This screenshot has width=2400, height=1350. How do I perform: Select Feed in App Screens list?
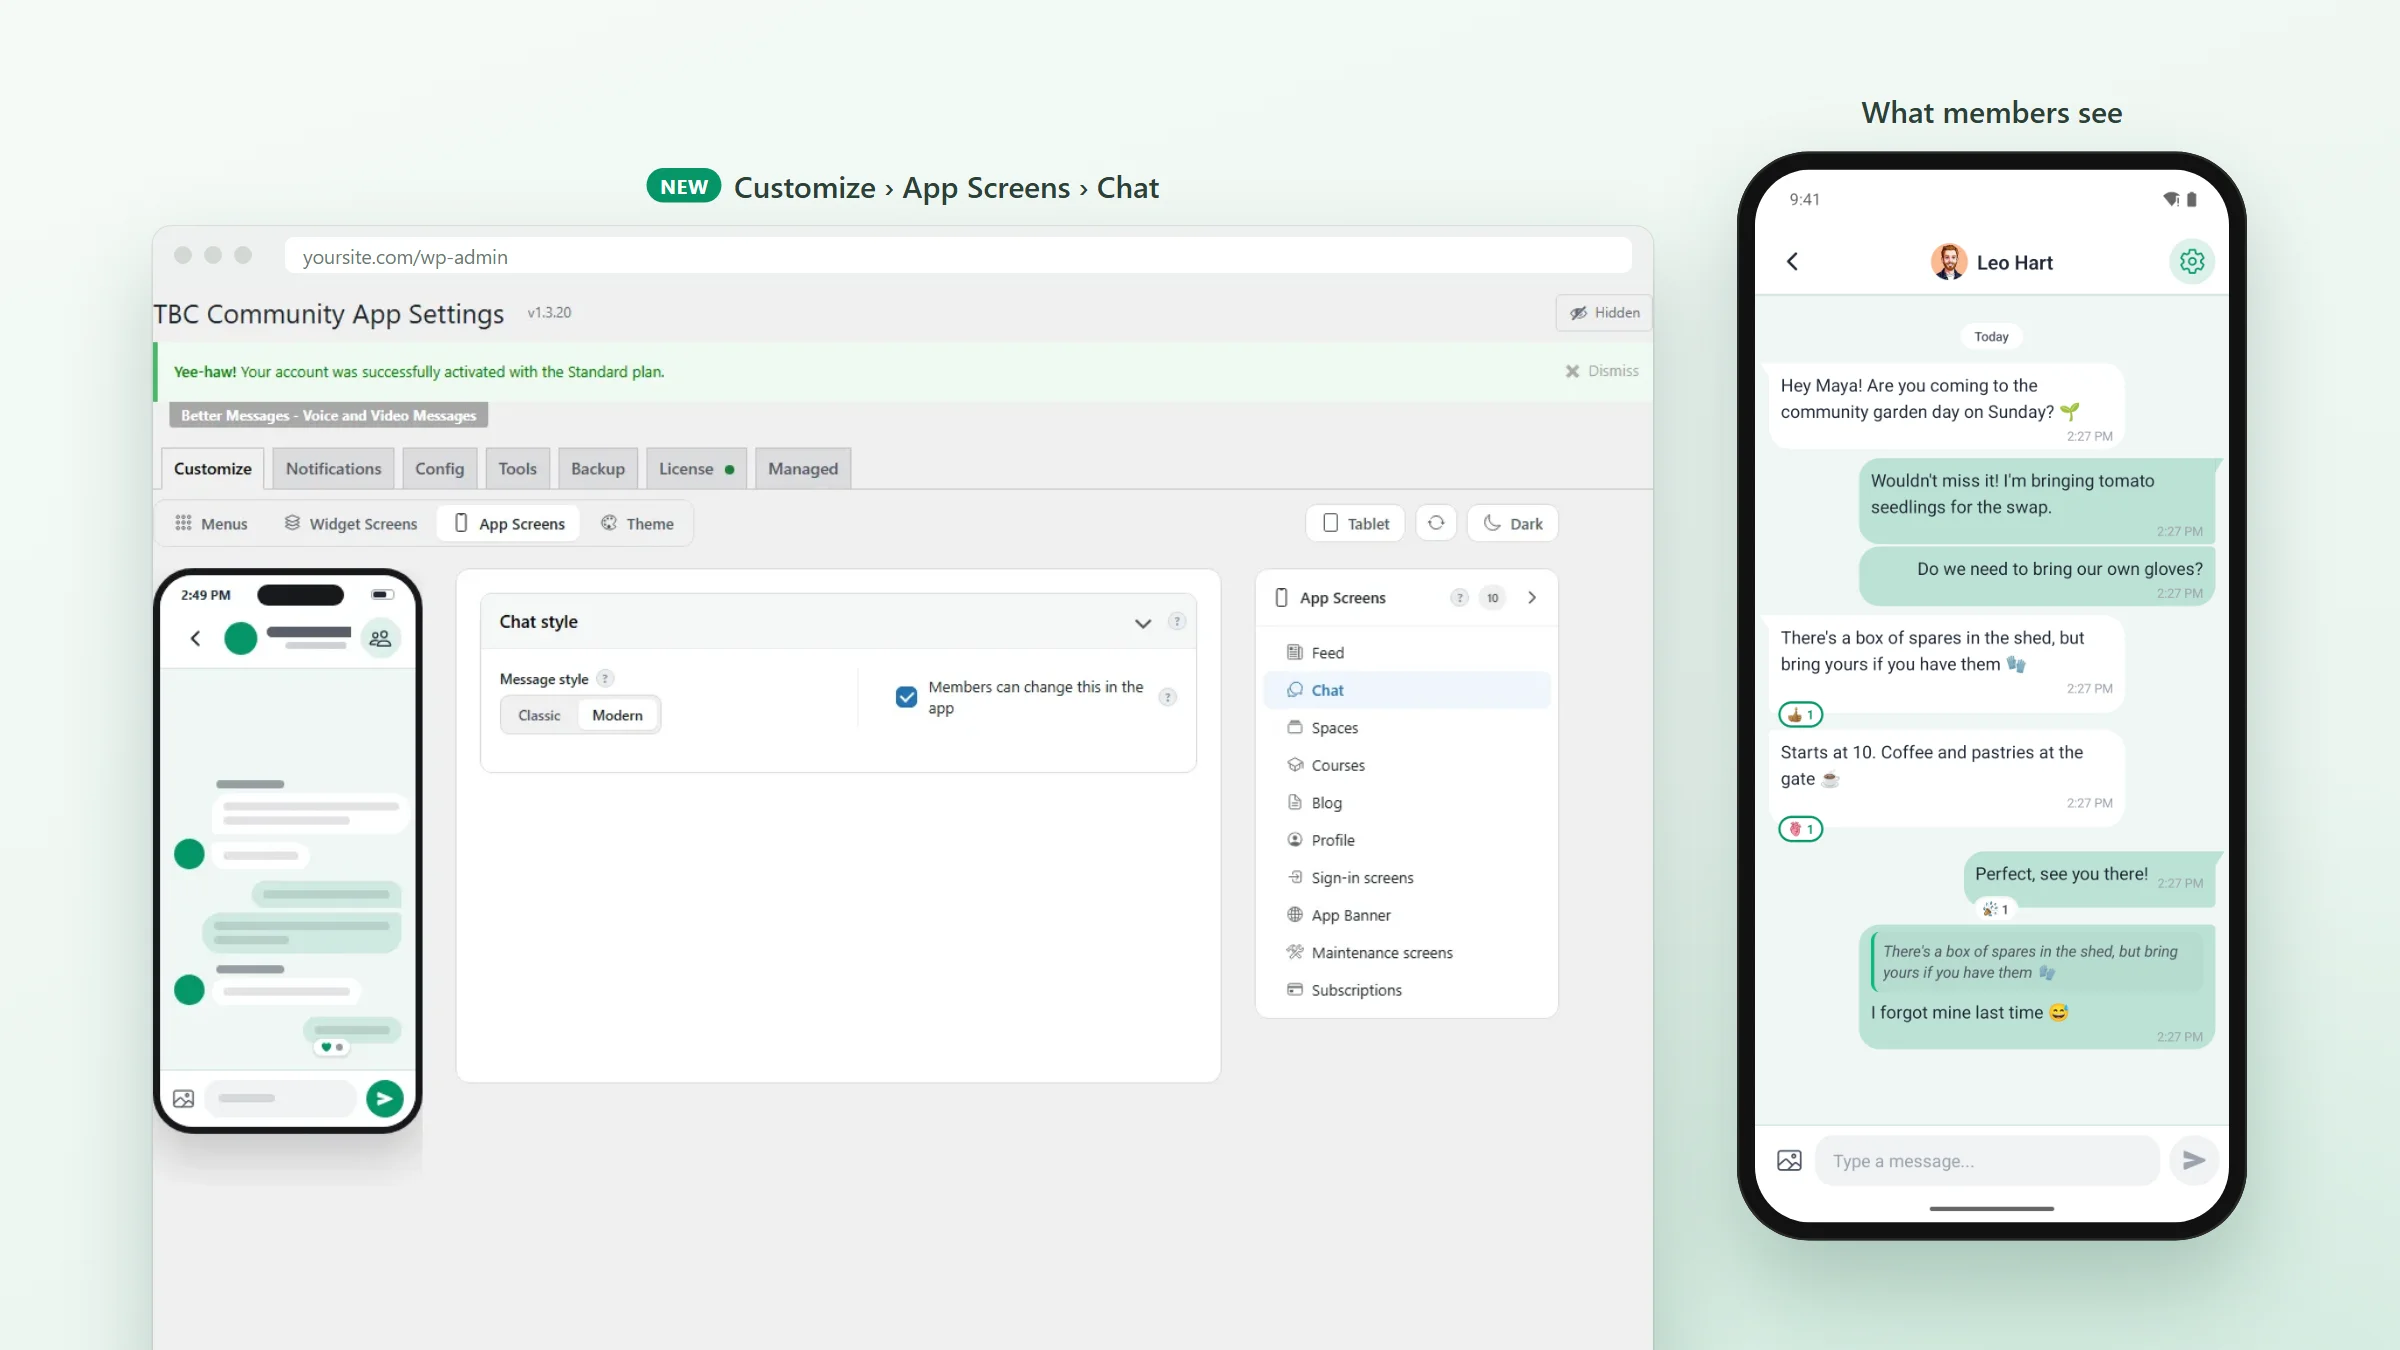pyautogui.click(x=1407, y=652)
